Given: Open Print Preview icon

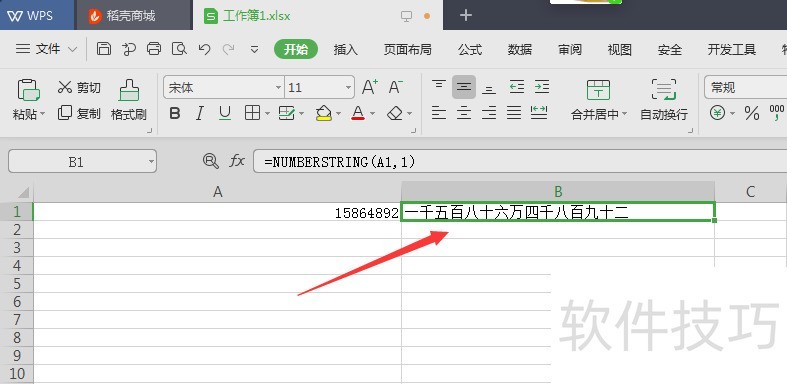Looking at the screenshot, I should (179, 49).
